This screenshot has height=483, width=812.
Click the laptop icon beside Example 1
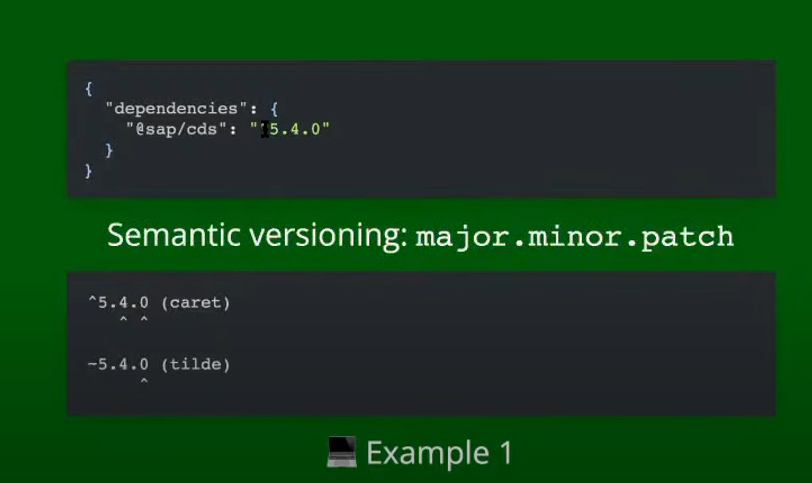pos(342,452)
